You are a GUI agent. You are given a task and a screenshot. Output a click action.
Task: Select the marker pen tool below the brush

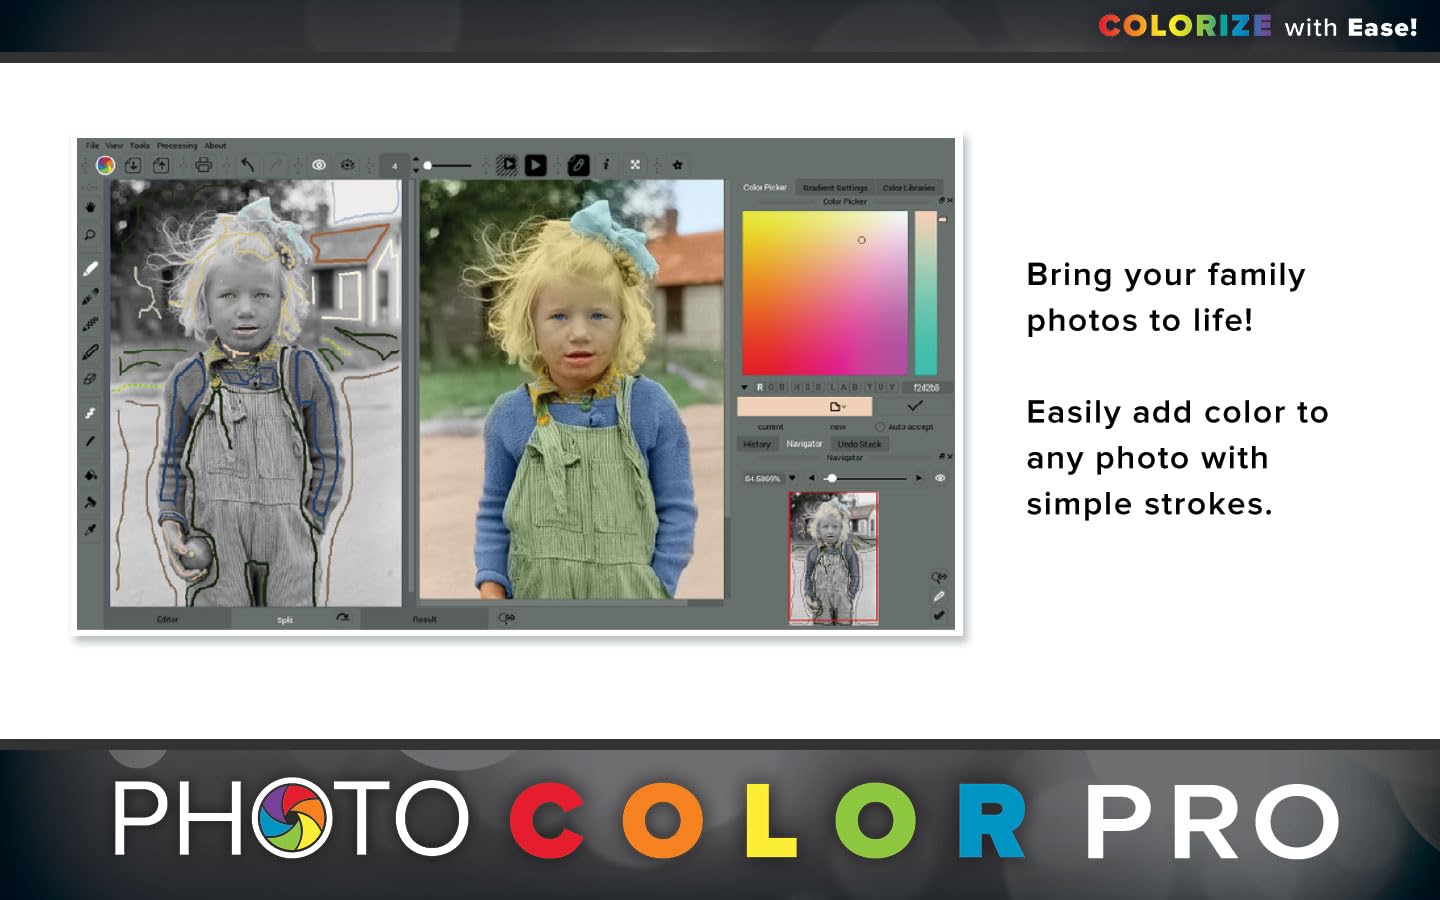tap(90, 297)
